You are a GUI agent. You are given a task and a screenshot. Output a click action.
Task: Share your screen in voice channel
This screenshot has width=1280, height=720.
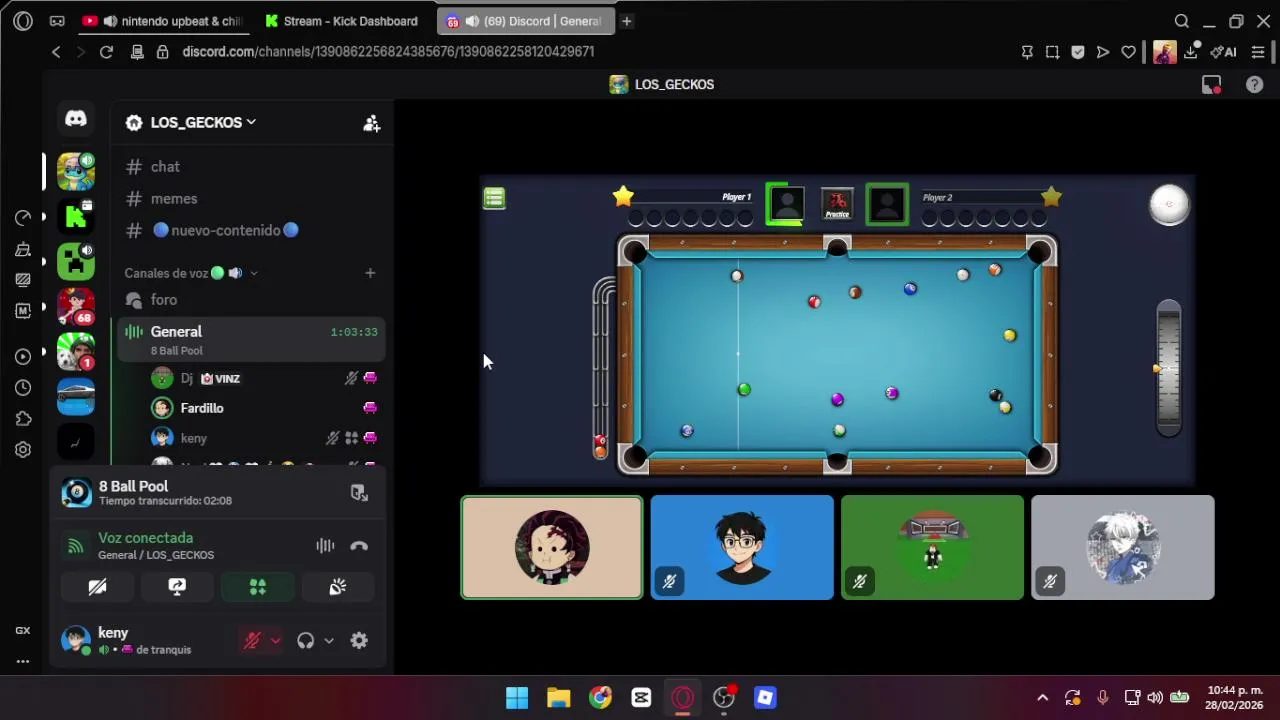click(x=177, y=587)
